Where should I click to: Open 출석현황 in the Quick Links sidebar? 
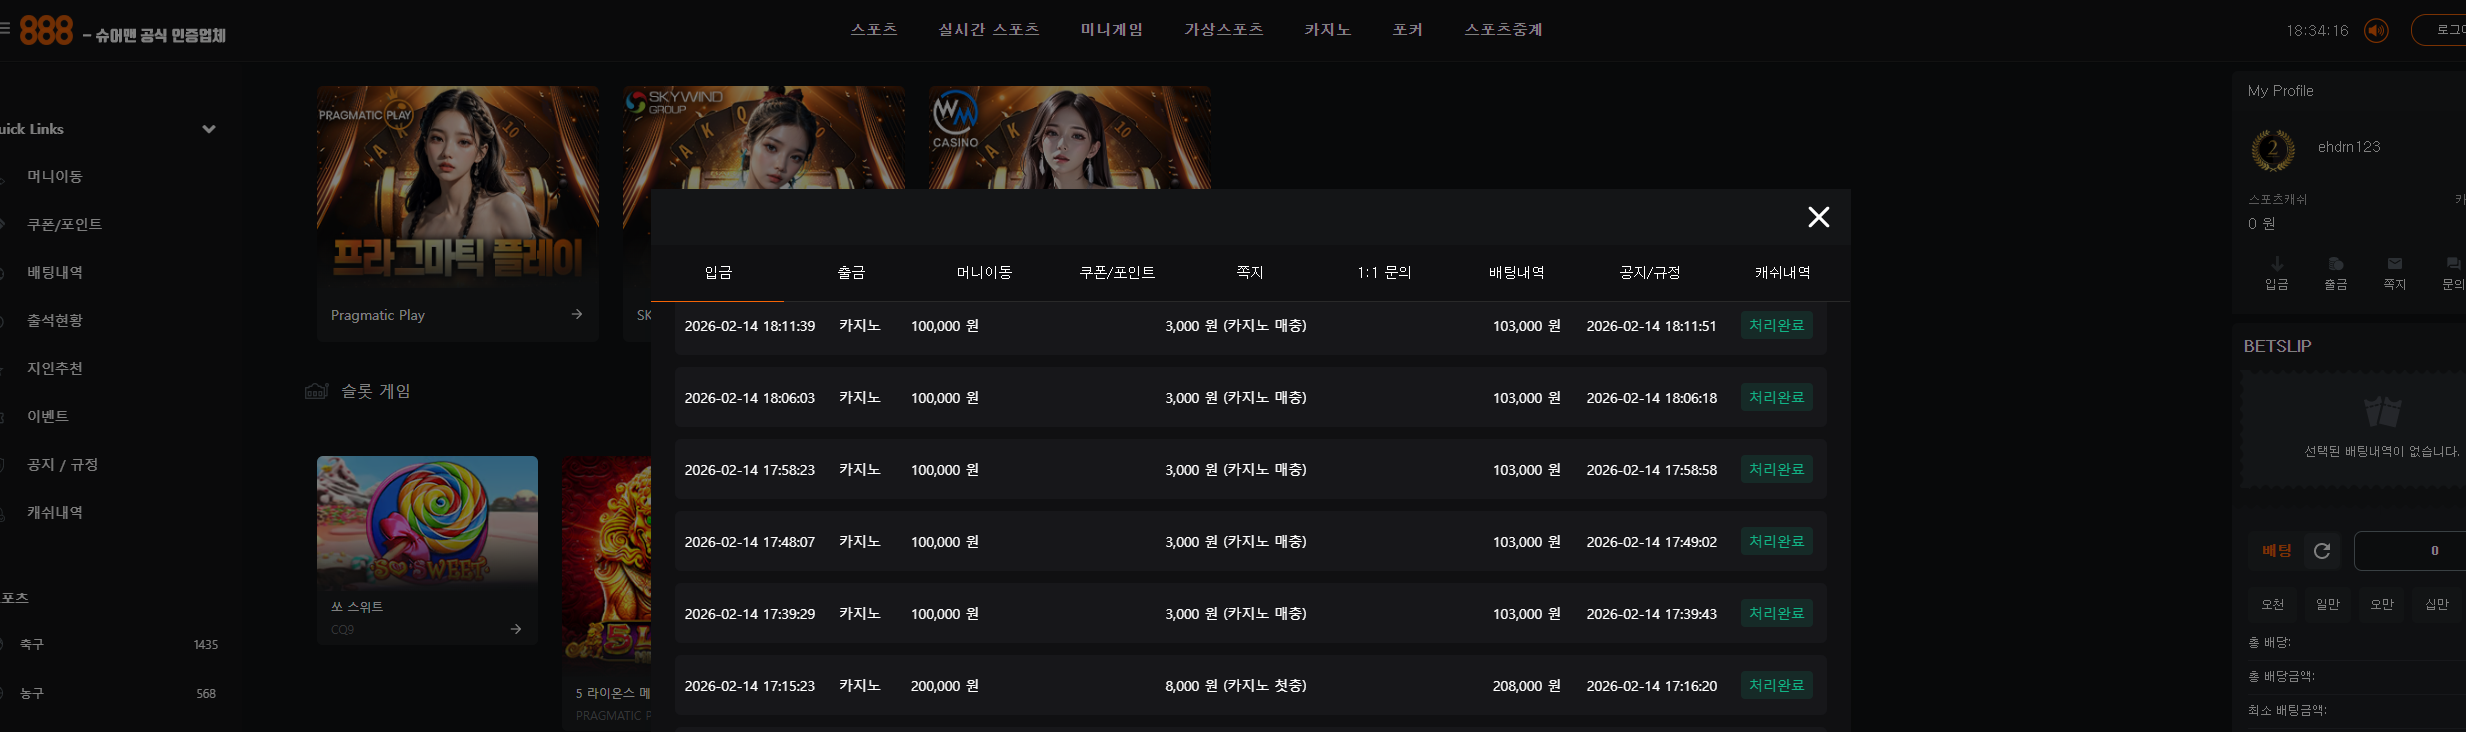tap(55, 320)
